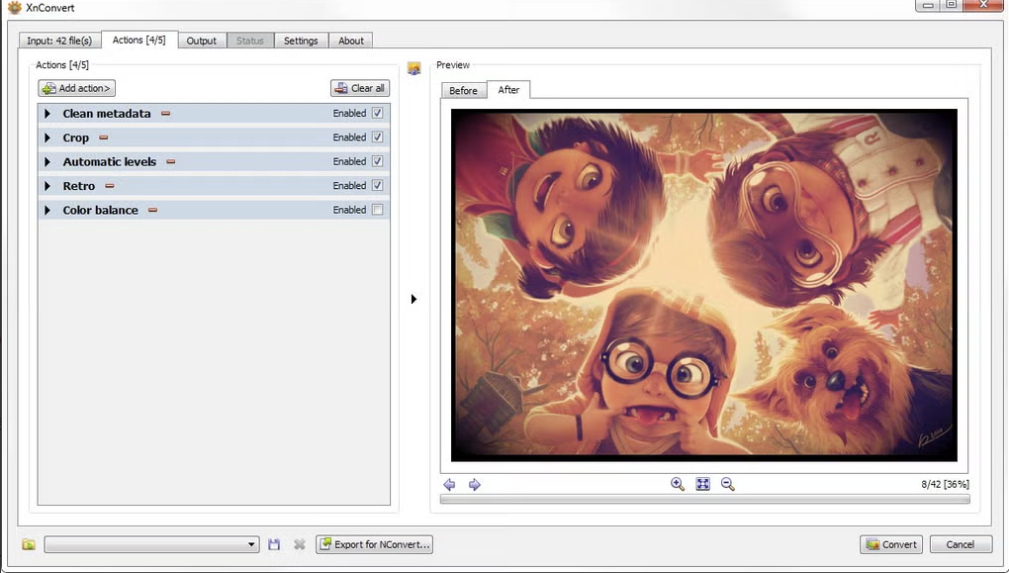Remove the Crop action via red minus
Screen dimensions: 1009x573
(104, 138)
